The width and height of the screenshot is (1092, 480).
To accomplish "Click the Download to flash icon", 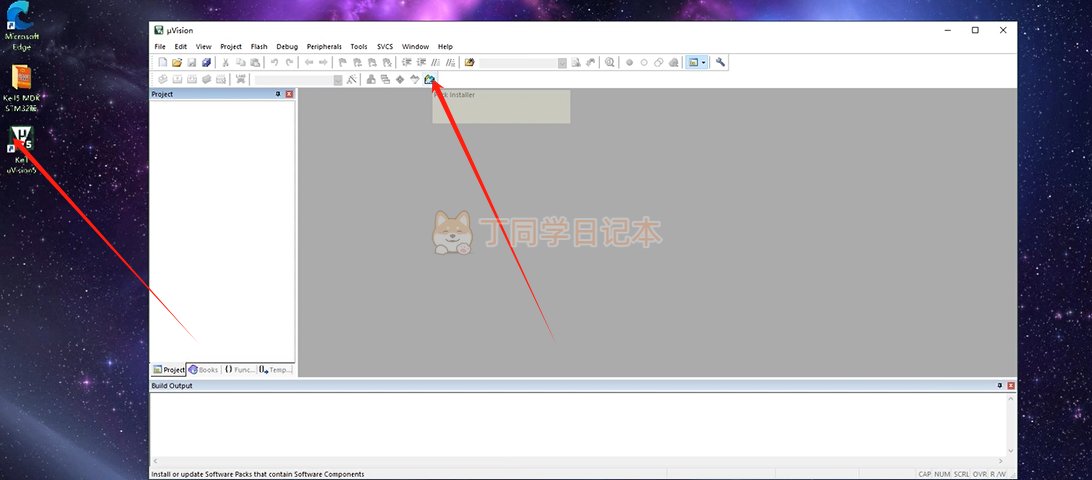I will tap(240, 79).
